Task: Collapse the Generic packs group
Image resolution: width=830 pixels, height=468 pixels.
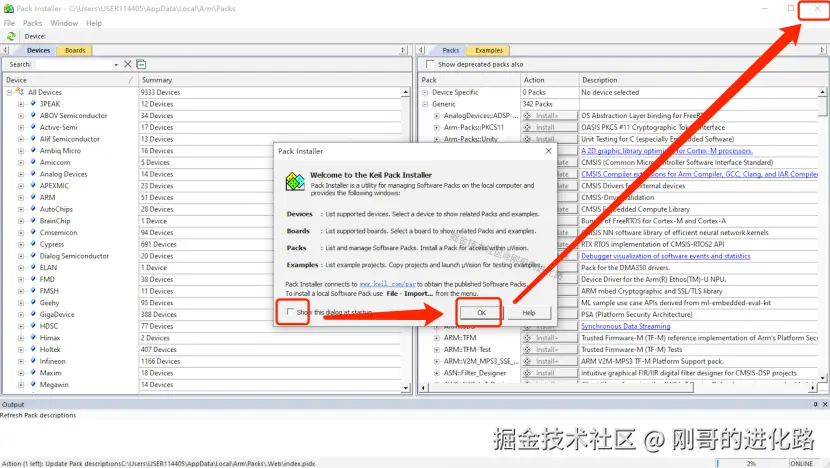Action: click(425, 104)
